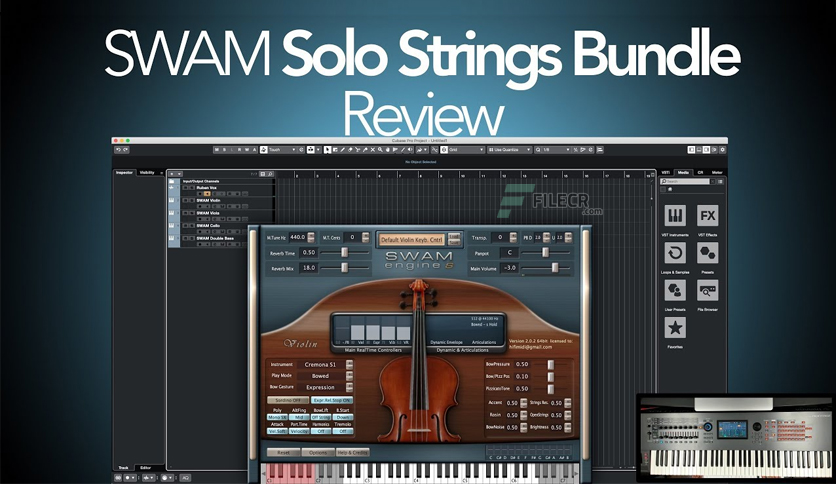The width and height of the screenshot is (836, 484).
Task: Open the Use Quantize dropdown
Action: tap(510, 150)
